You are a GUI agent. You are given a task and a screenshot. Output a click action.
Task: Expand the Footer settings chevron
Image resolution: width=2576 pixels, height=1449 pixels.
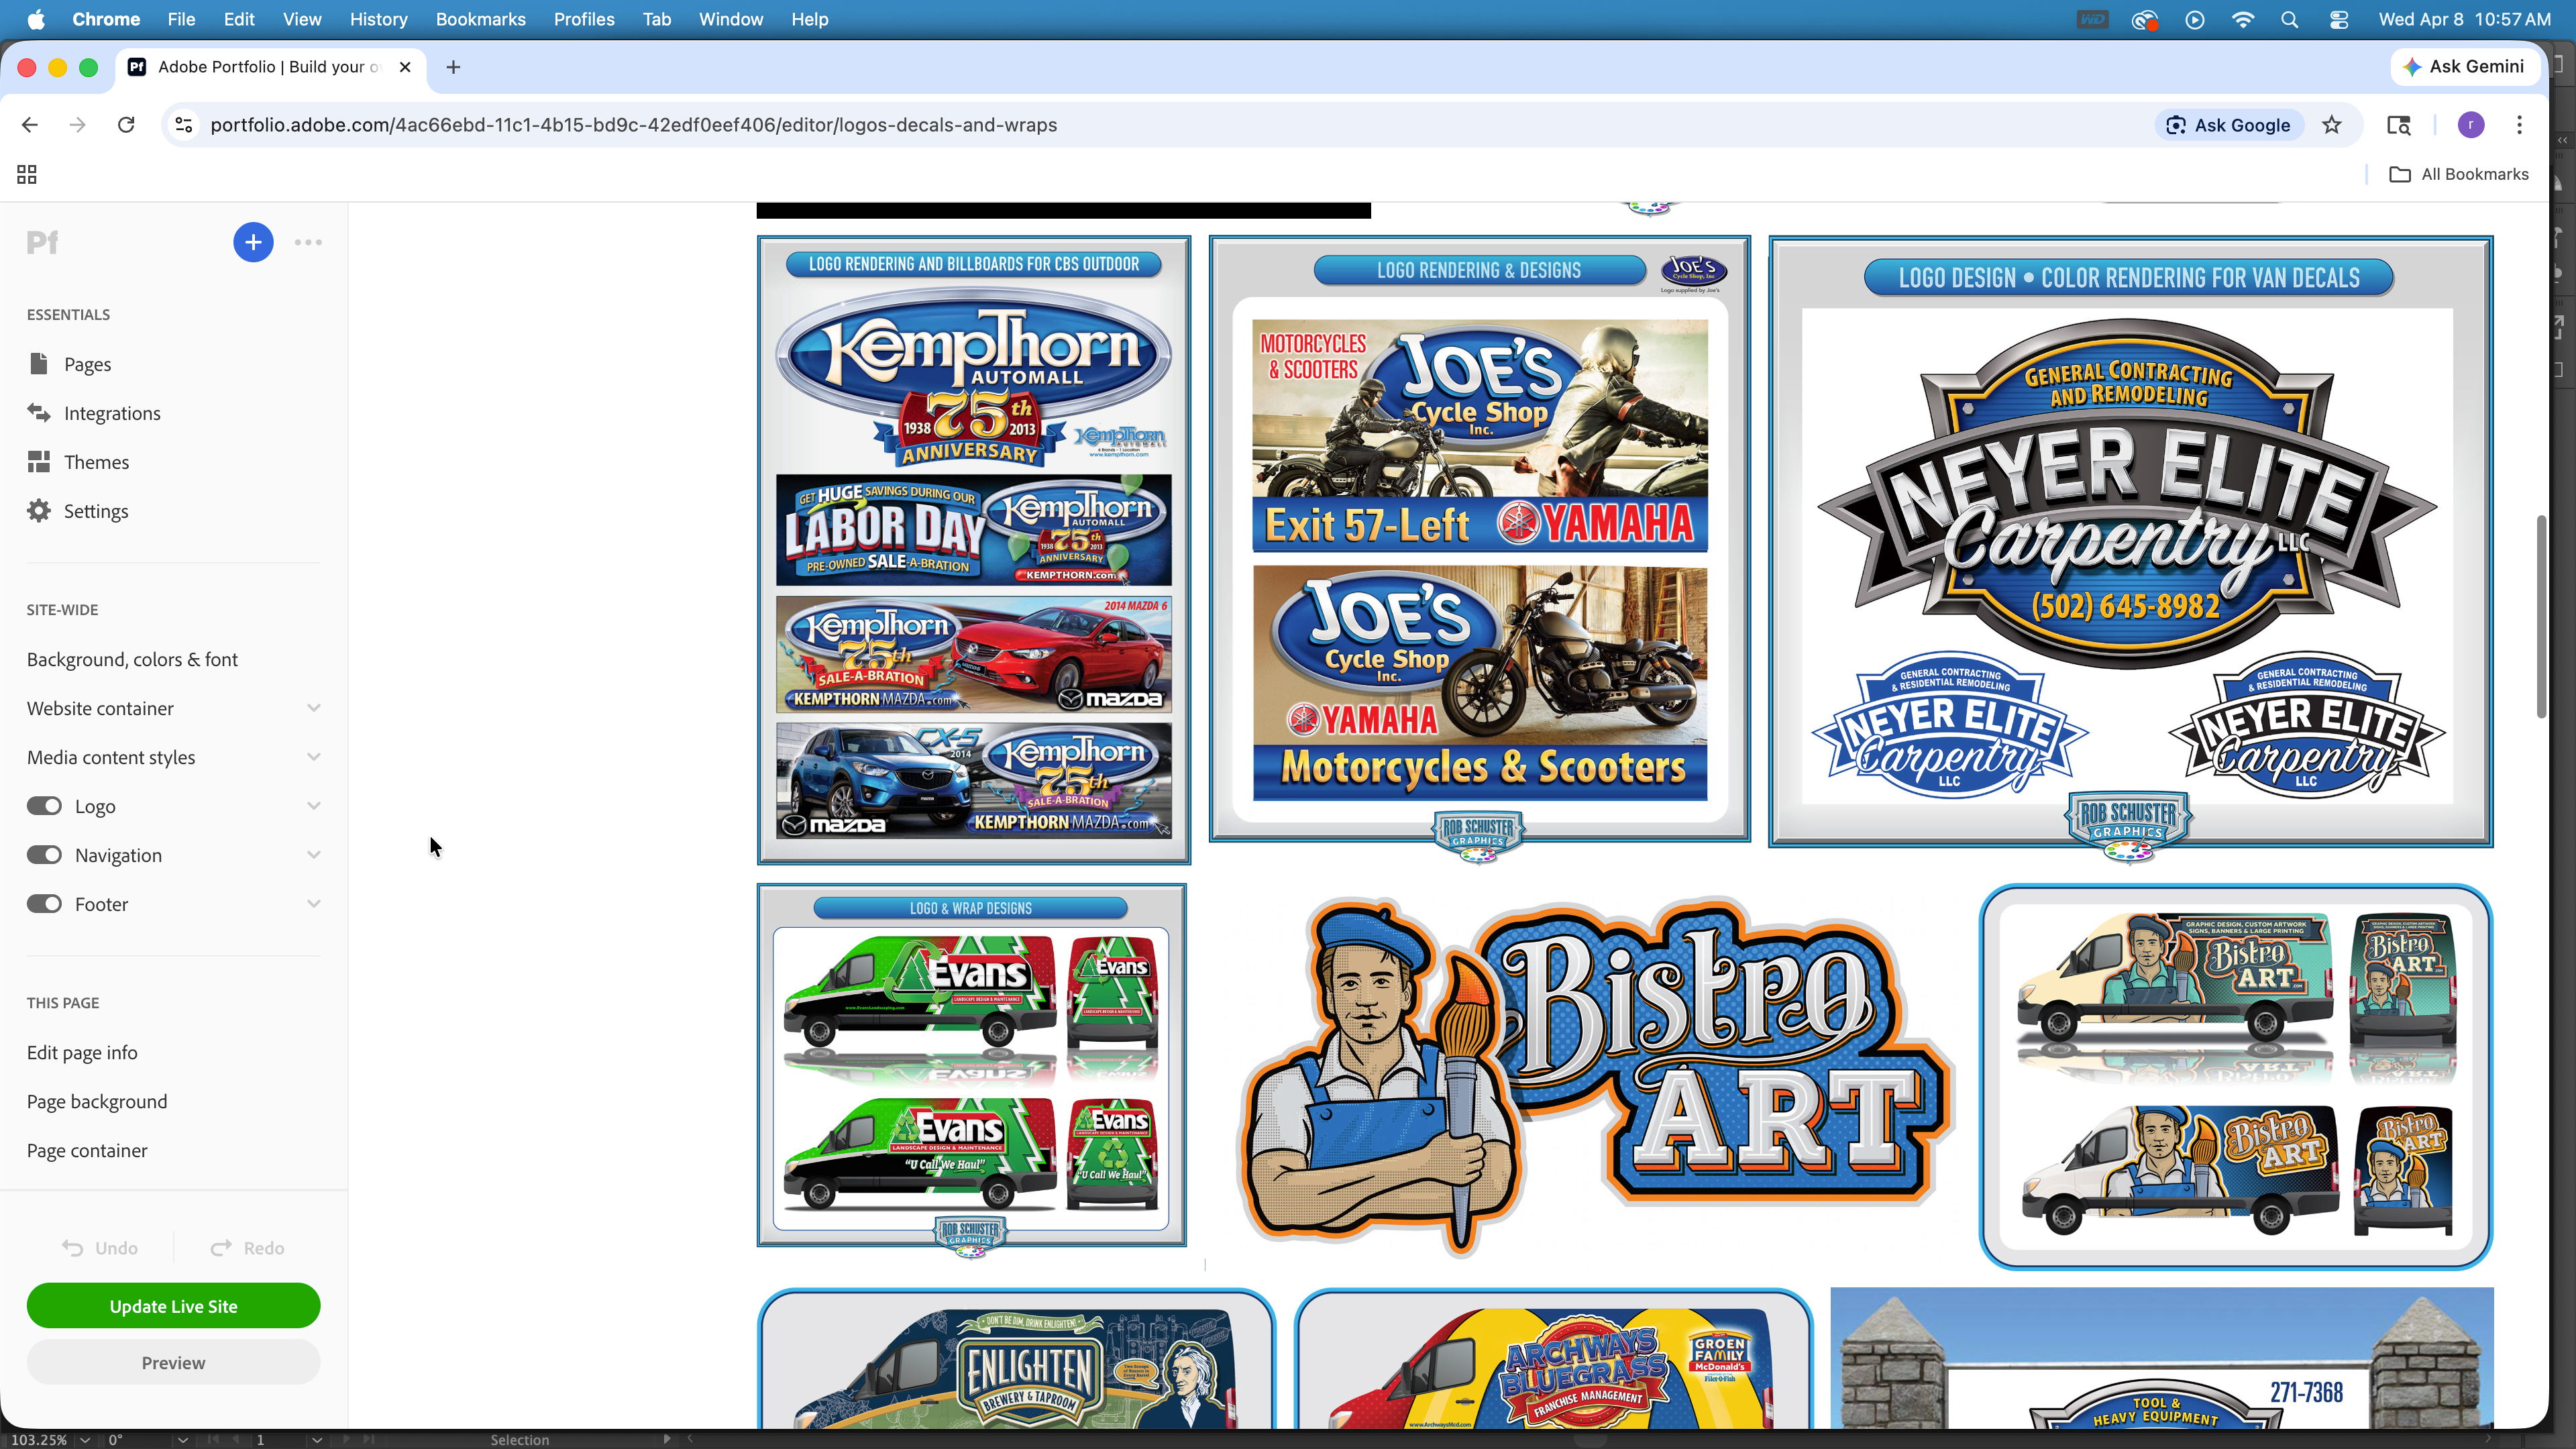click(x=313, y=904)
